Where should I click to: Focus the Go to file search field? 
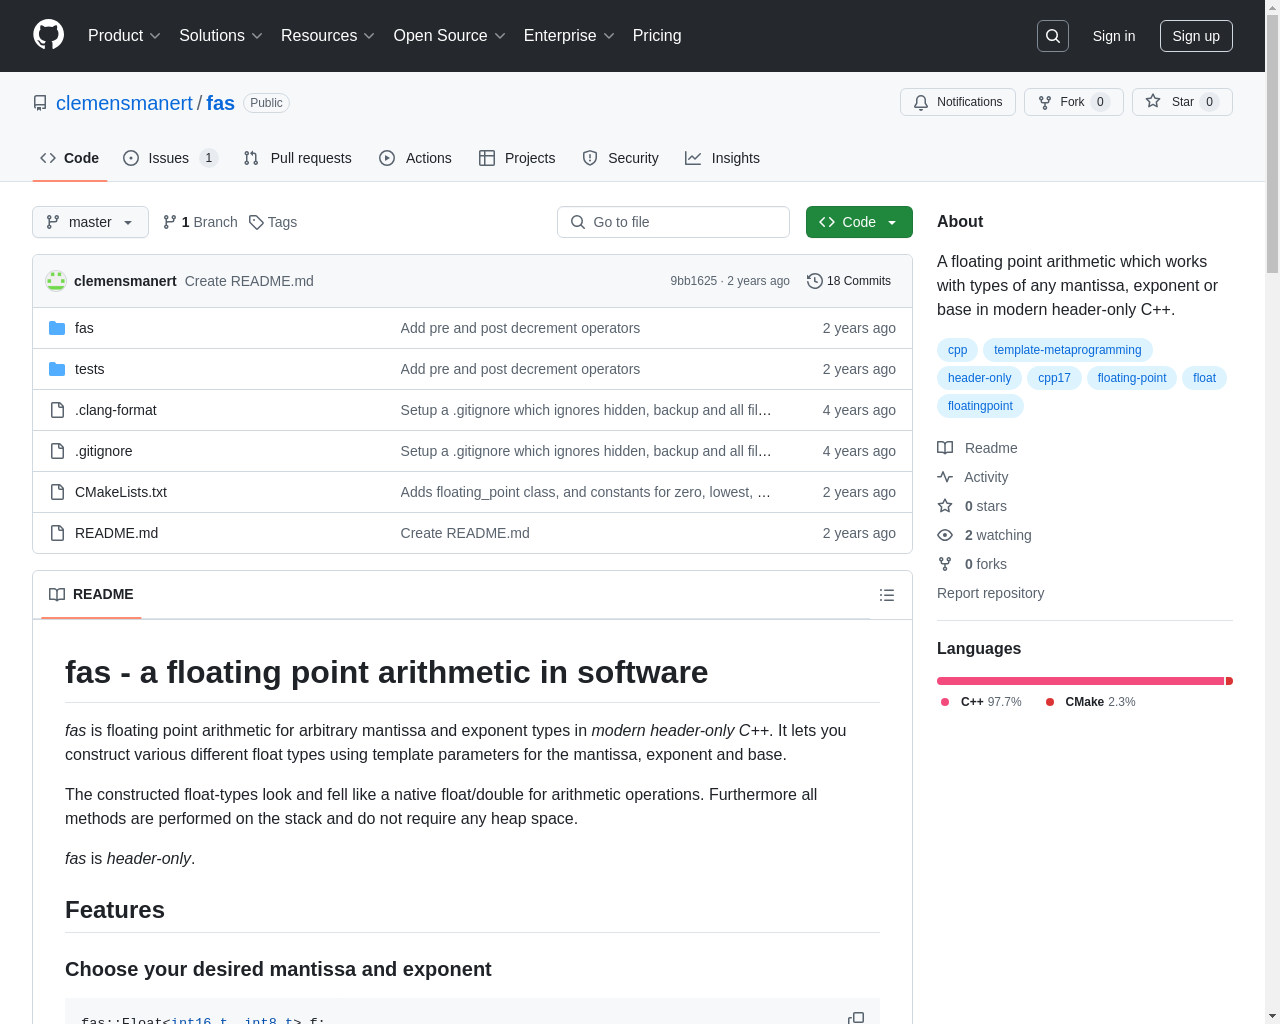pyautogui.click(x=673, y=222)
